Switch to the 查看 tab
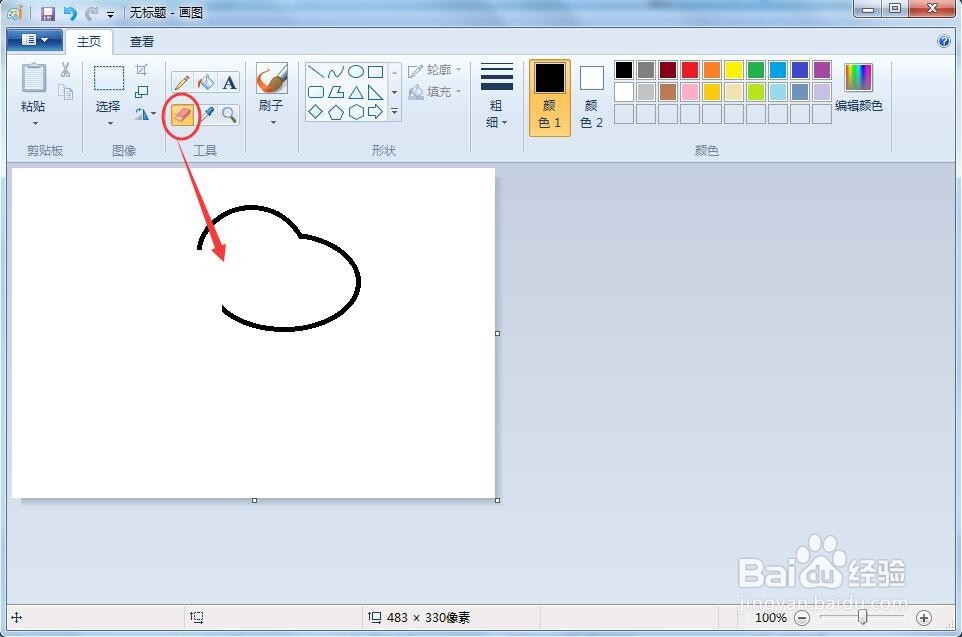 142,42
